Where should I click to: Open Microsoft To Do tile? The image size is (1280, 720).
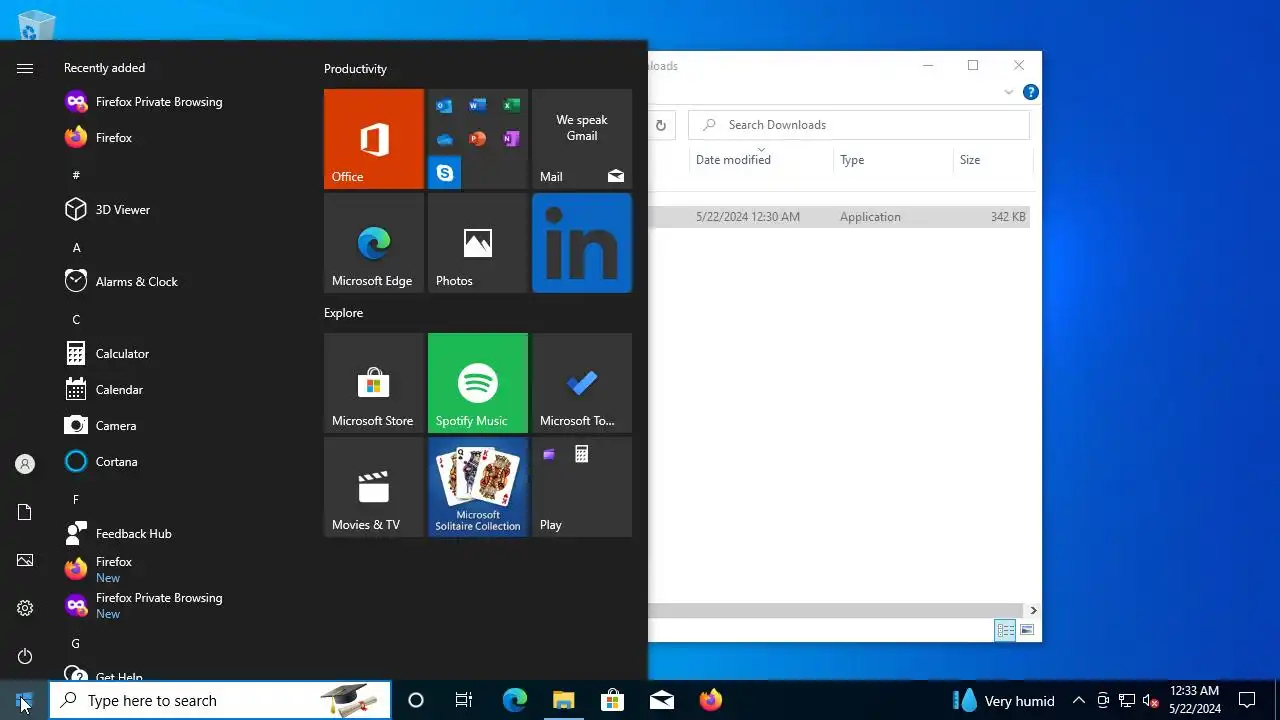(x=582, y=383)
